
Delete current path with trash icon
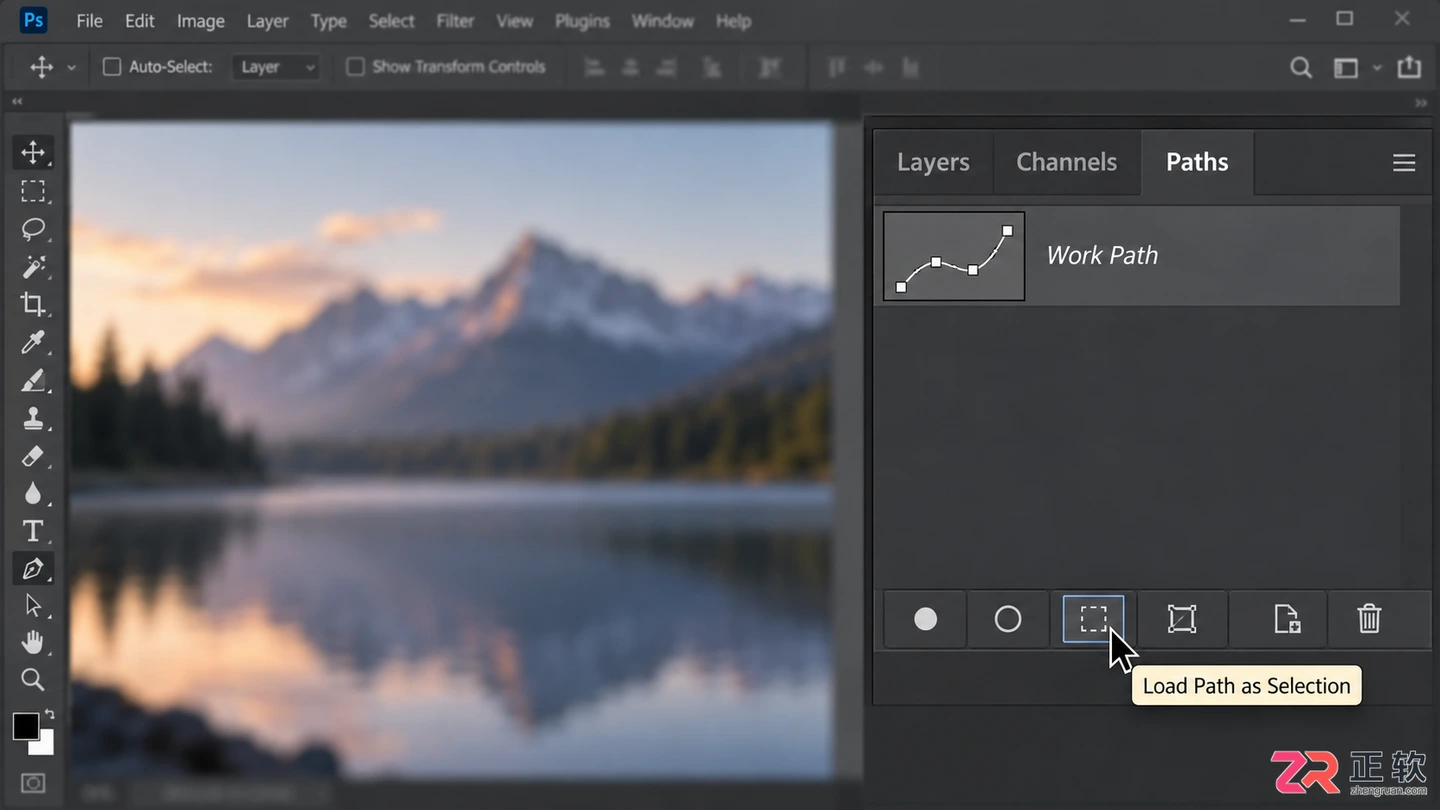click(1369, 619)
